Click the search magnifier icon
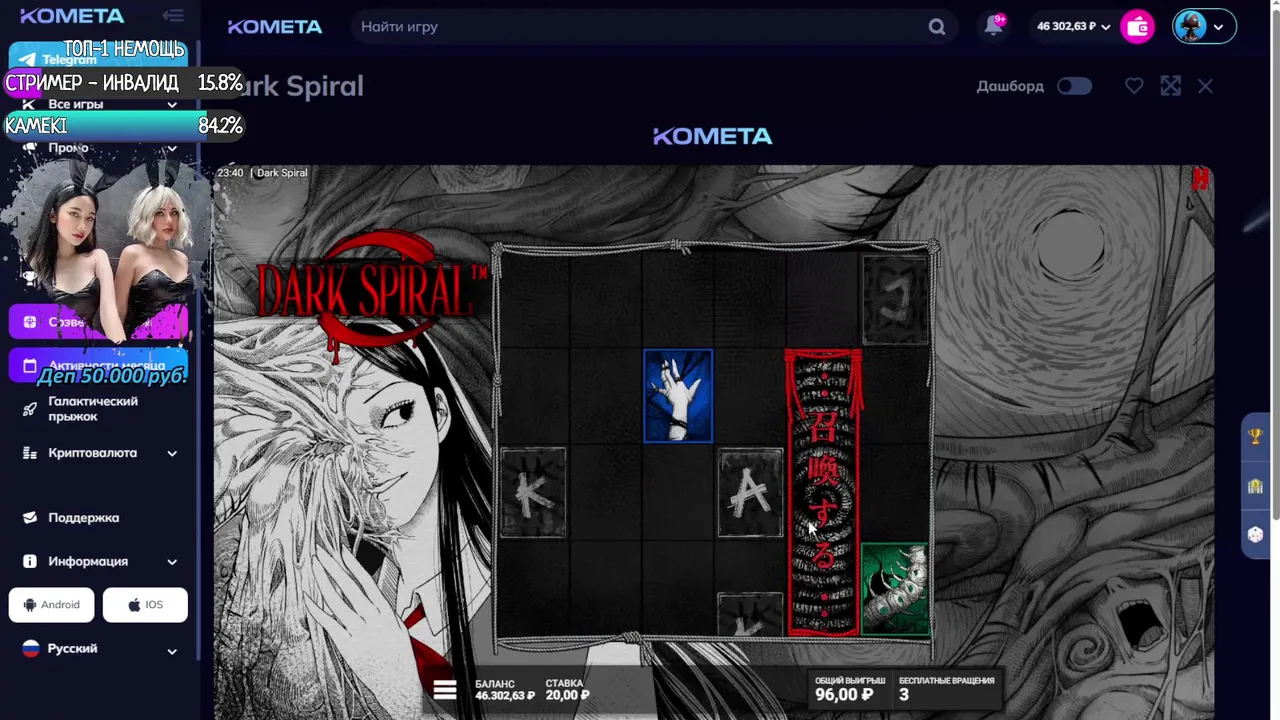The width and height of the screenshot is (1280, 720). (x=937, y=27)
